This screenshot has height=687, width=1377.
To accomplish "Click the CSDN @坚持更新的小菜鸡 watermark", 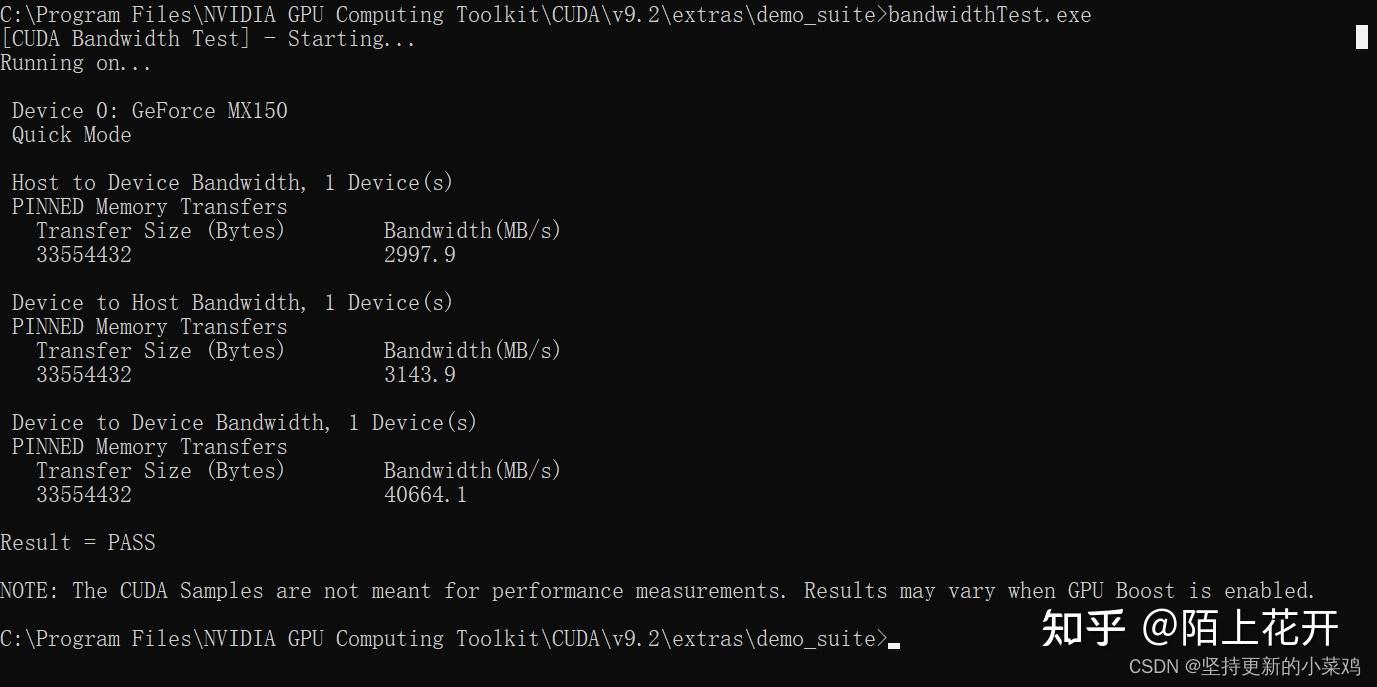I will (1244, 666).
